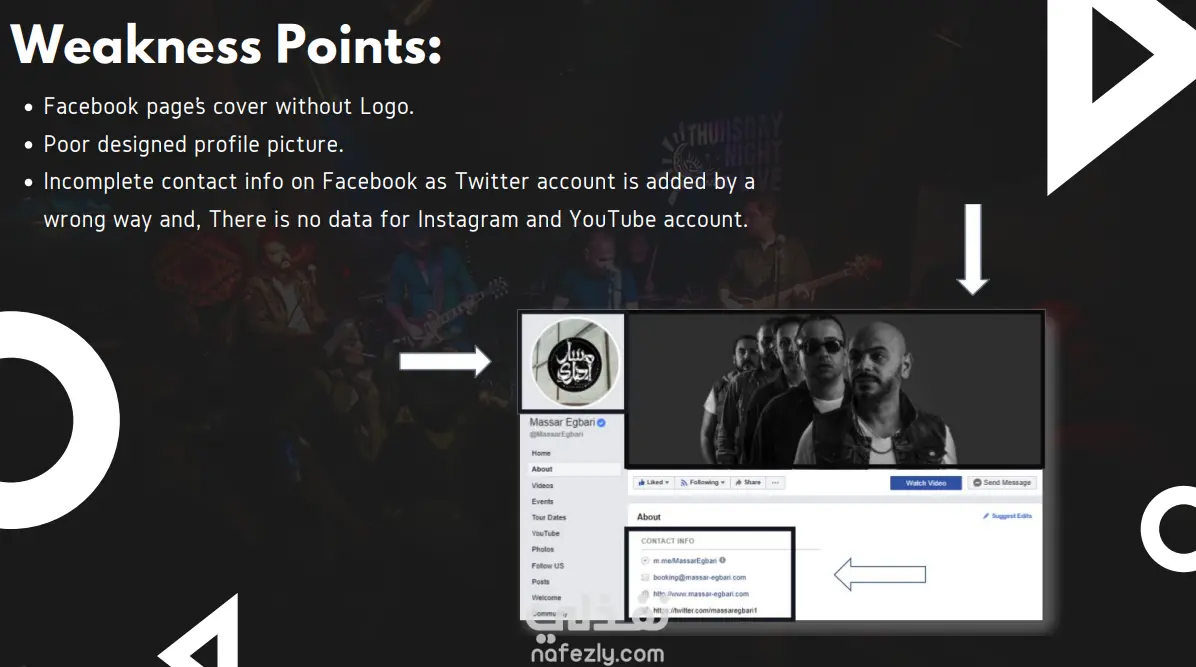Viewport: 1196px width, 667px height.
Task: Open the three-dots more options menu
Action: (775, 482)
